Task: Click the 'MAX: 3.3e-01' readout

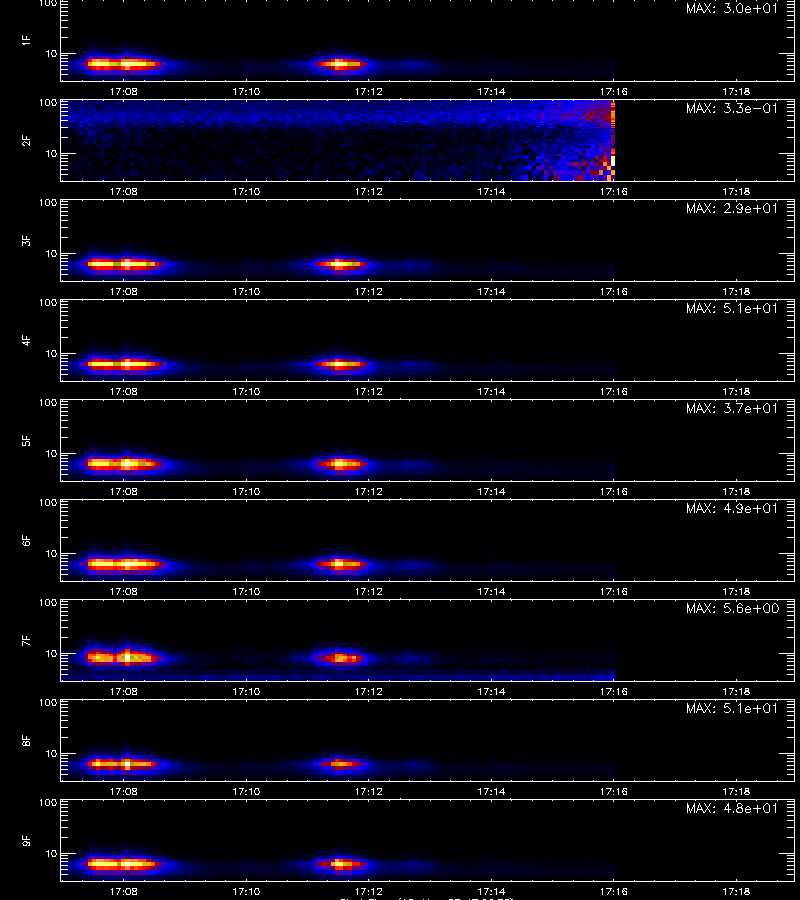Action: click(732, 108)
